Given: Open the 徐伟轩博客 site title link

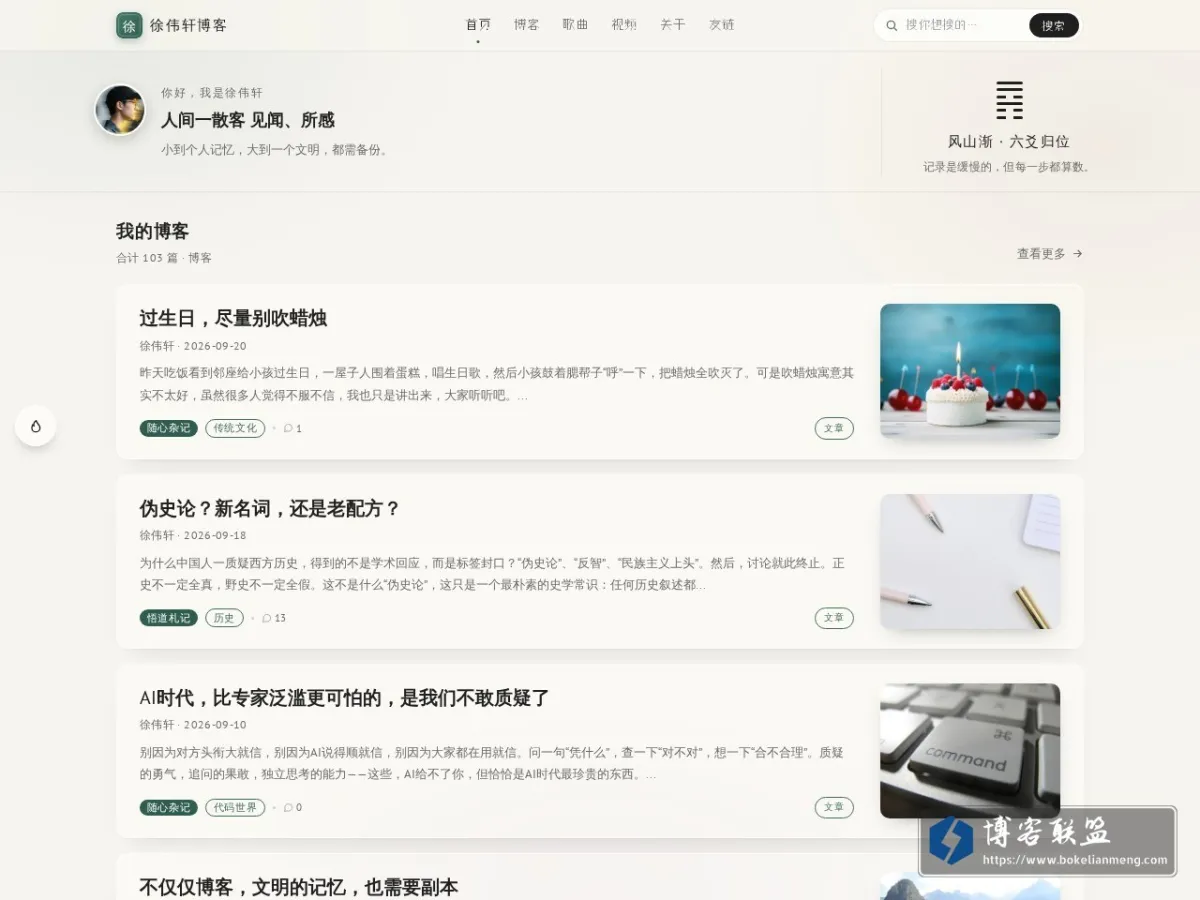Looking at the screenshot, I should pos(188,26).
